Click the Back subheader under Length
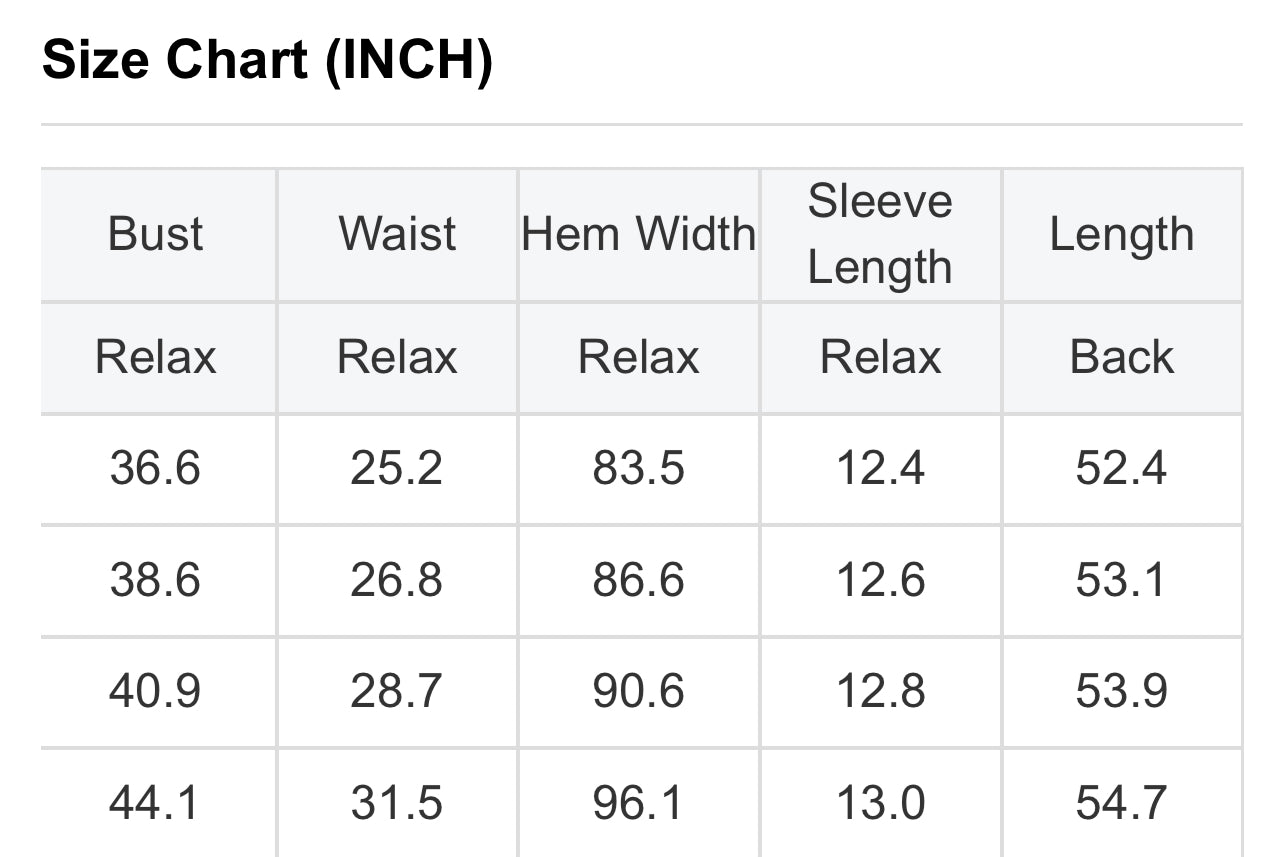 coord(1122,357)
